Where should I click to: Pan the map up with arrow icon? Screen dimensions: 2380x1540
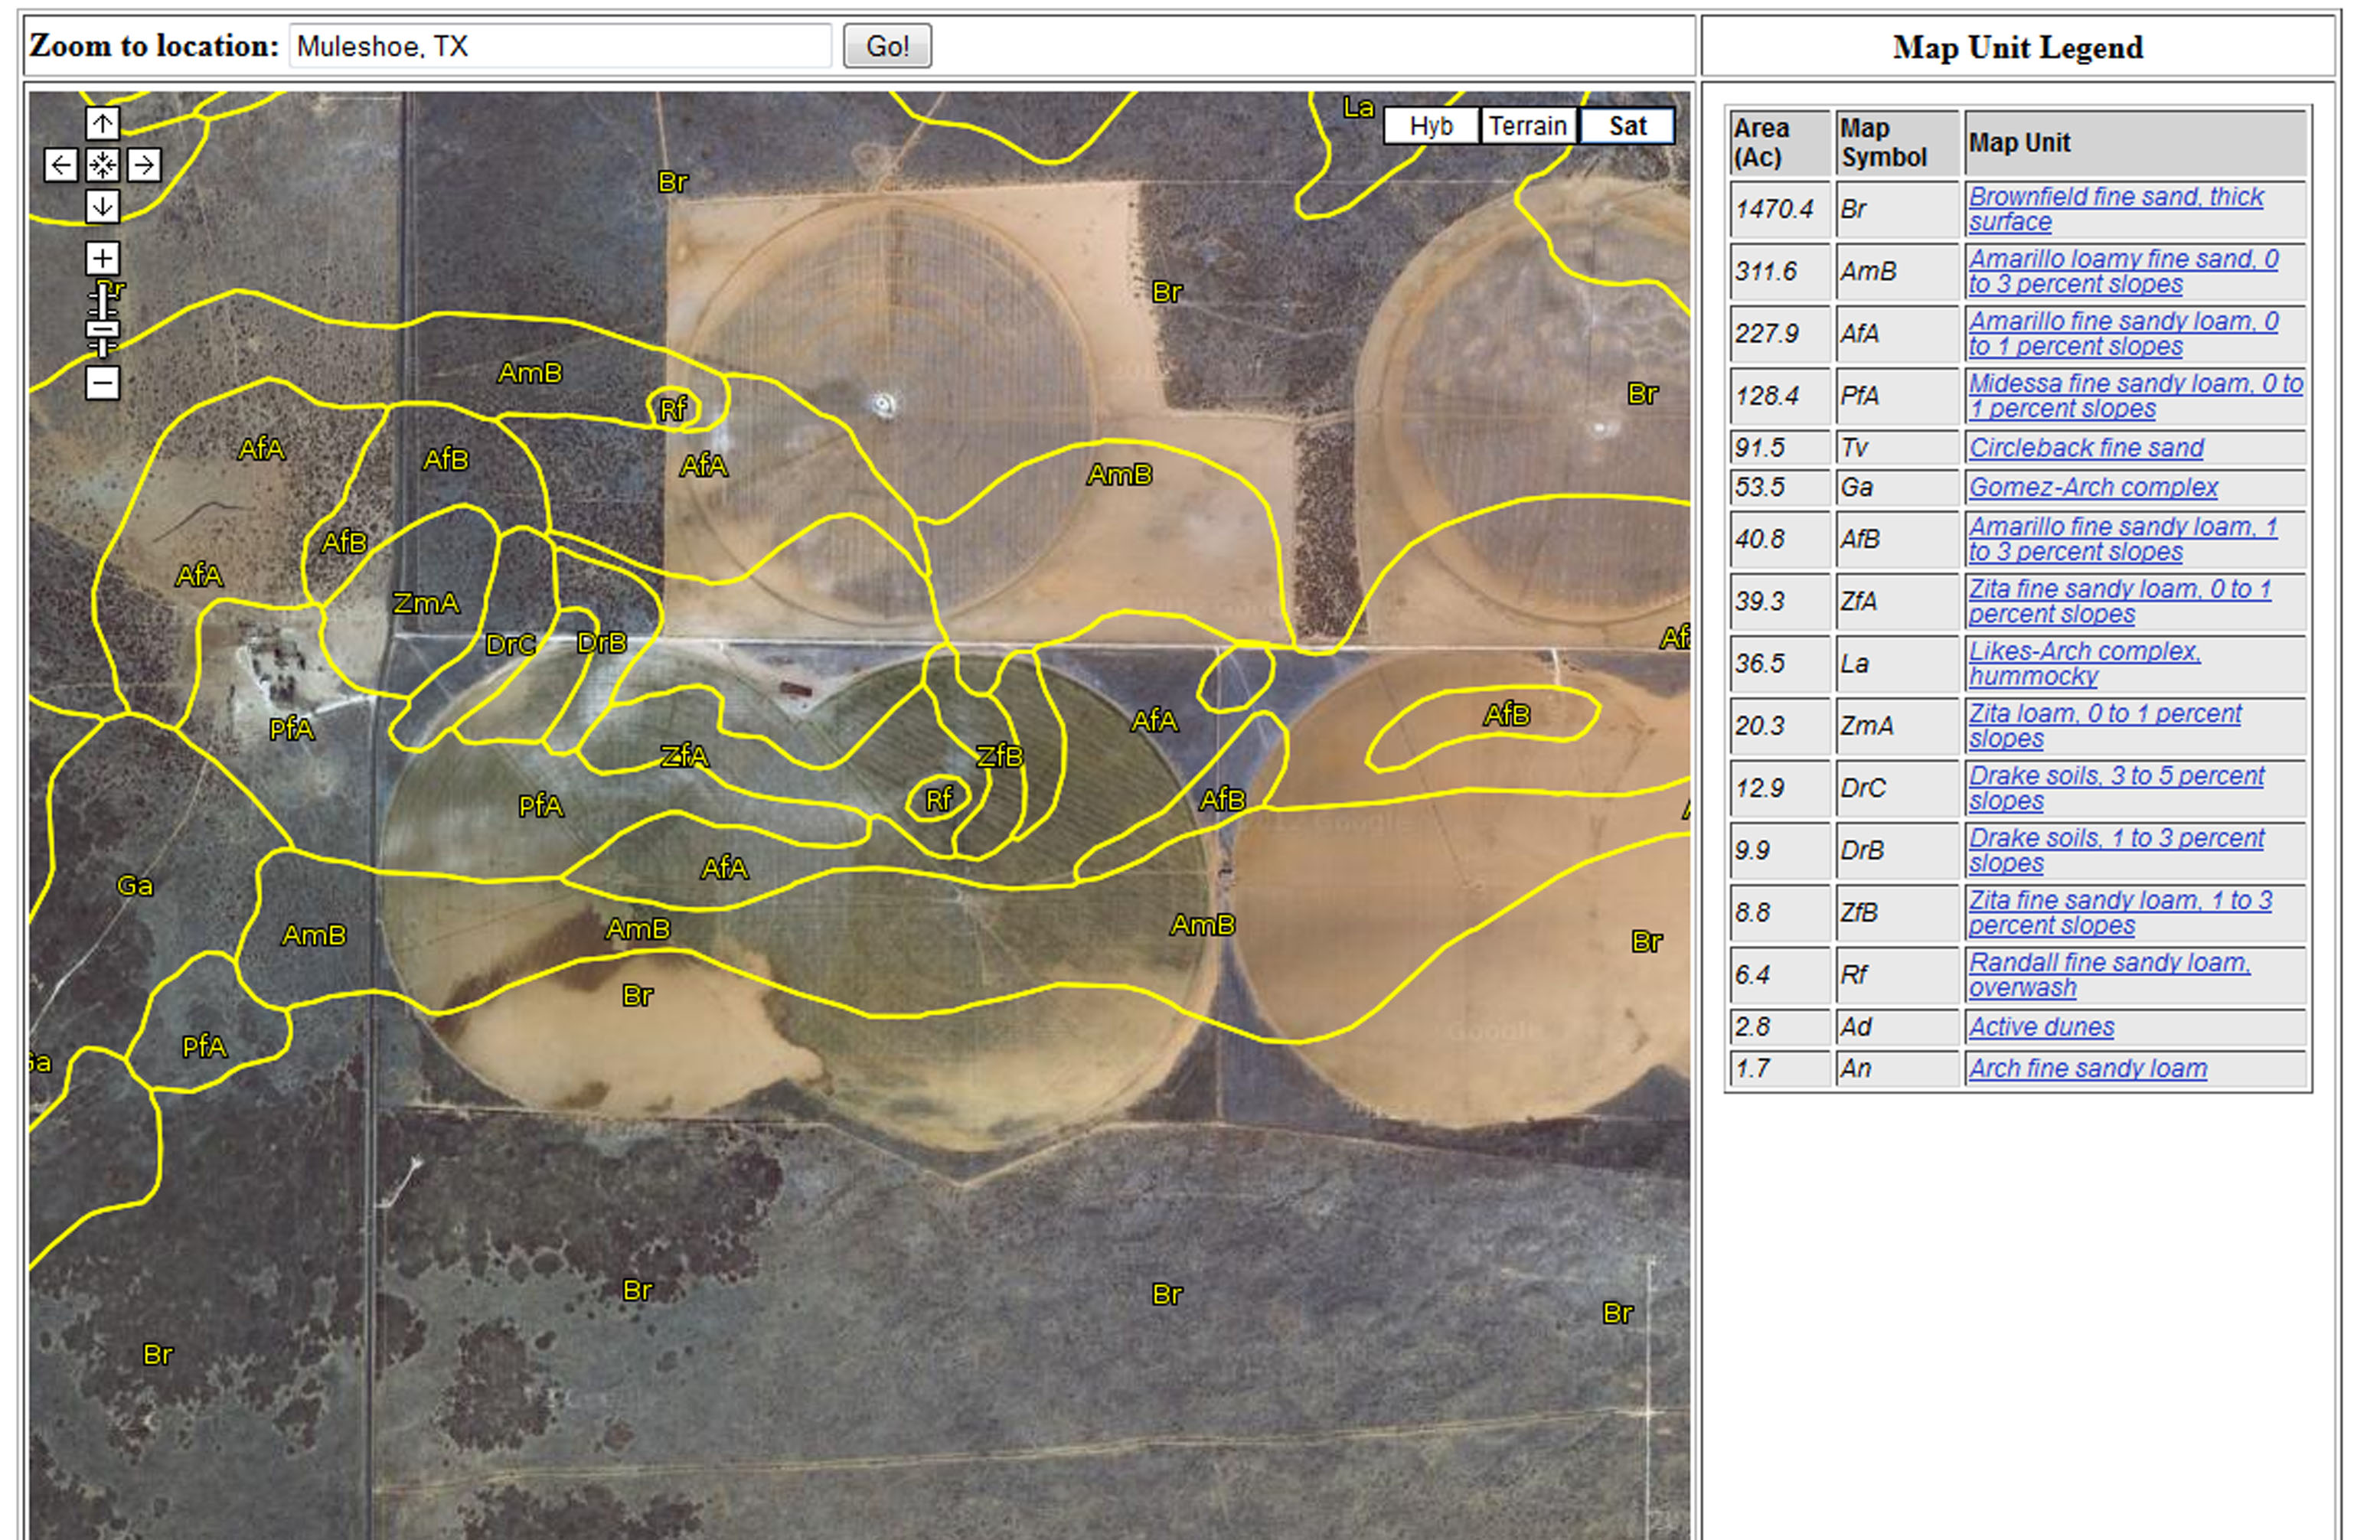pyautogui.click(x=102, y=124)
